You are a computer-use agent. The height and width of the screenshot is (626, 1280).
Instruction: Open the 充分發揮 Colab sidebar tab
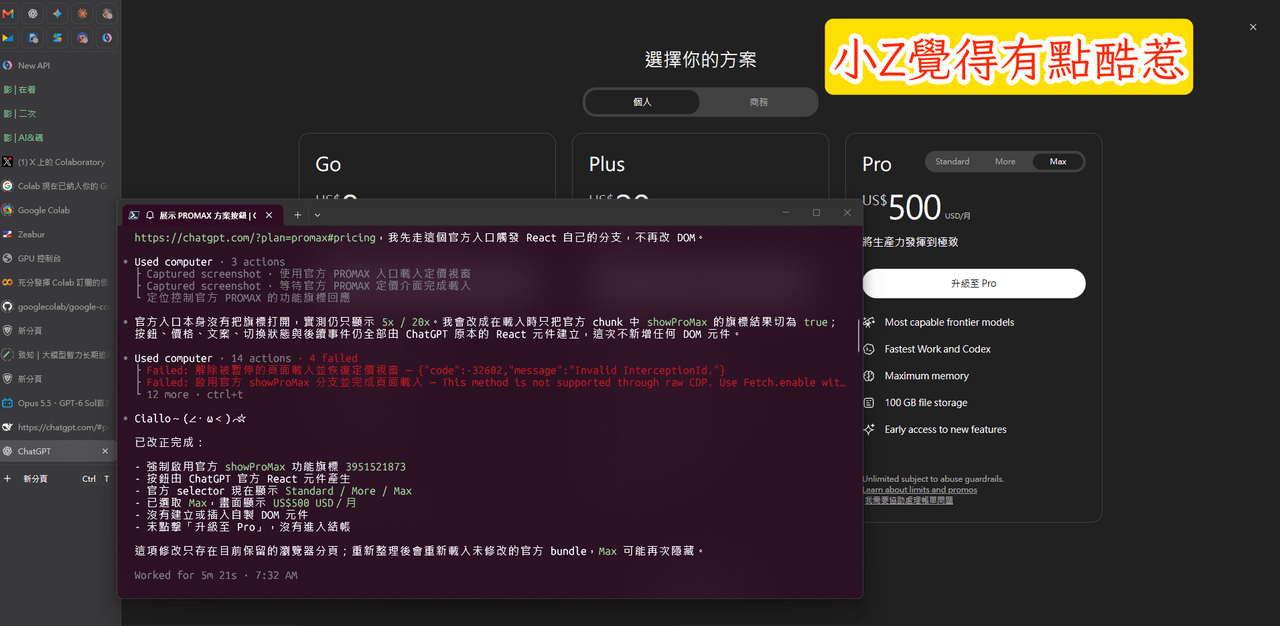pos(60,283)
